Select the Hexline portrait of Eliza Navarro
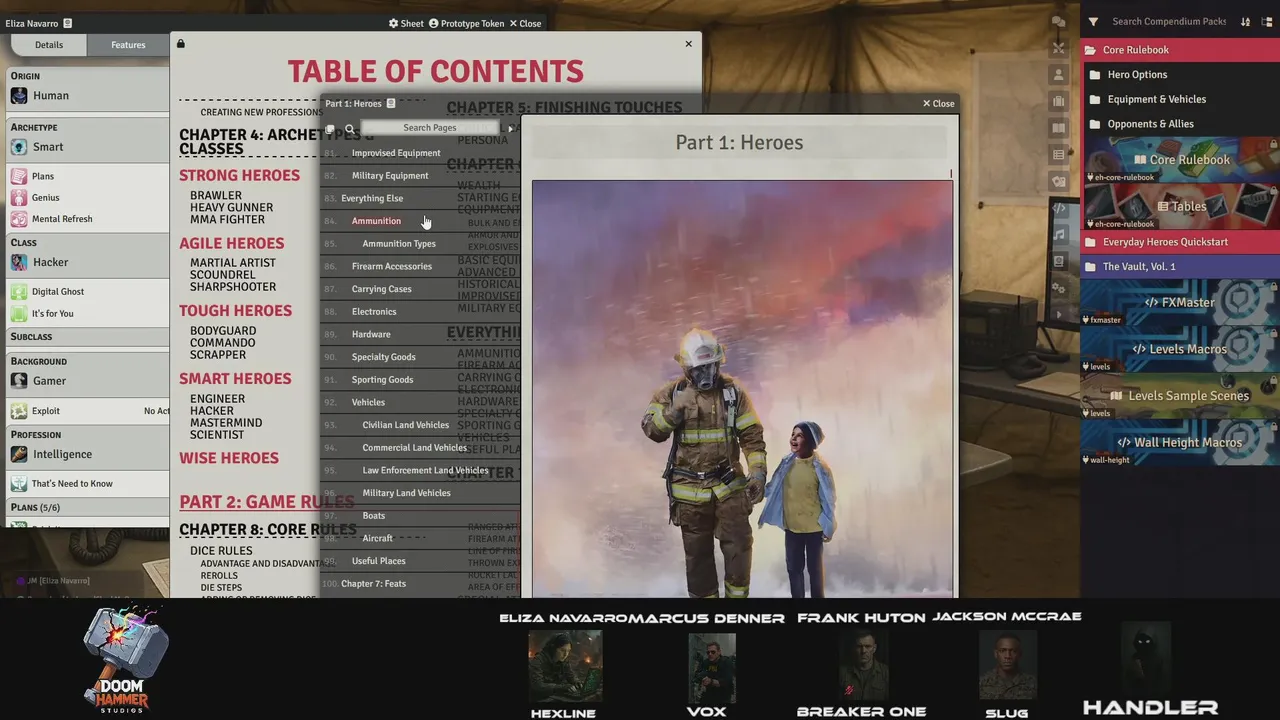 click(x=565, y=666)
